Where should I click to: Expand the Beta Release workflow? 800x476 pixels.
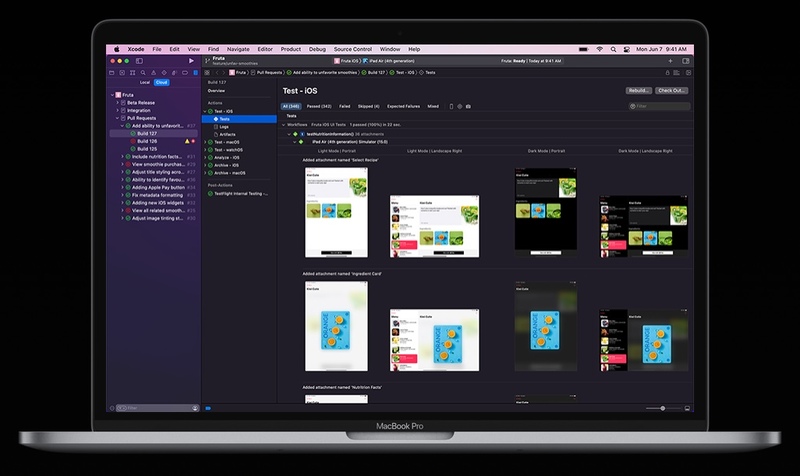(x=117, y=103)
